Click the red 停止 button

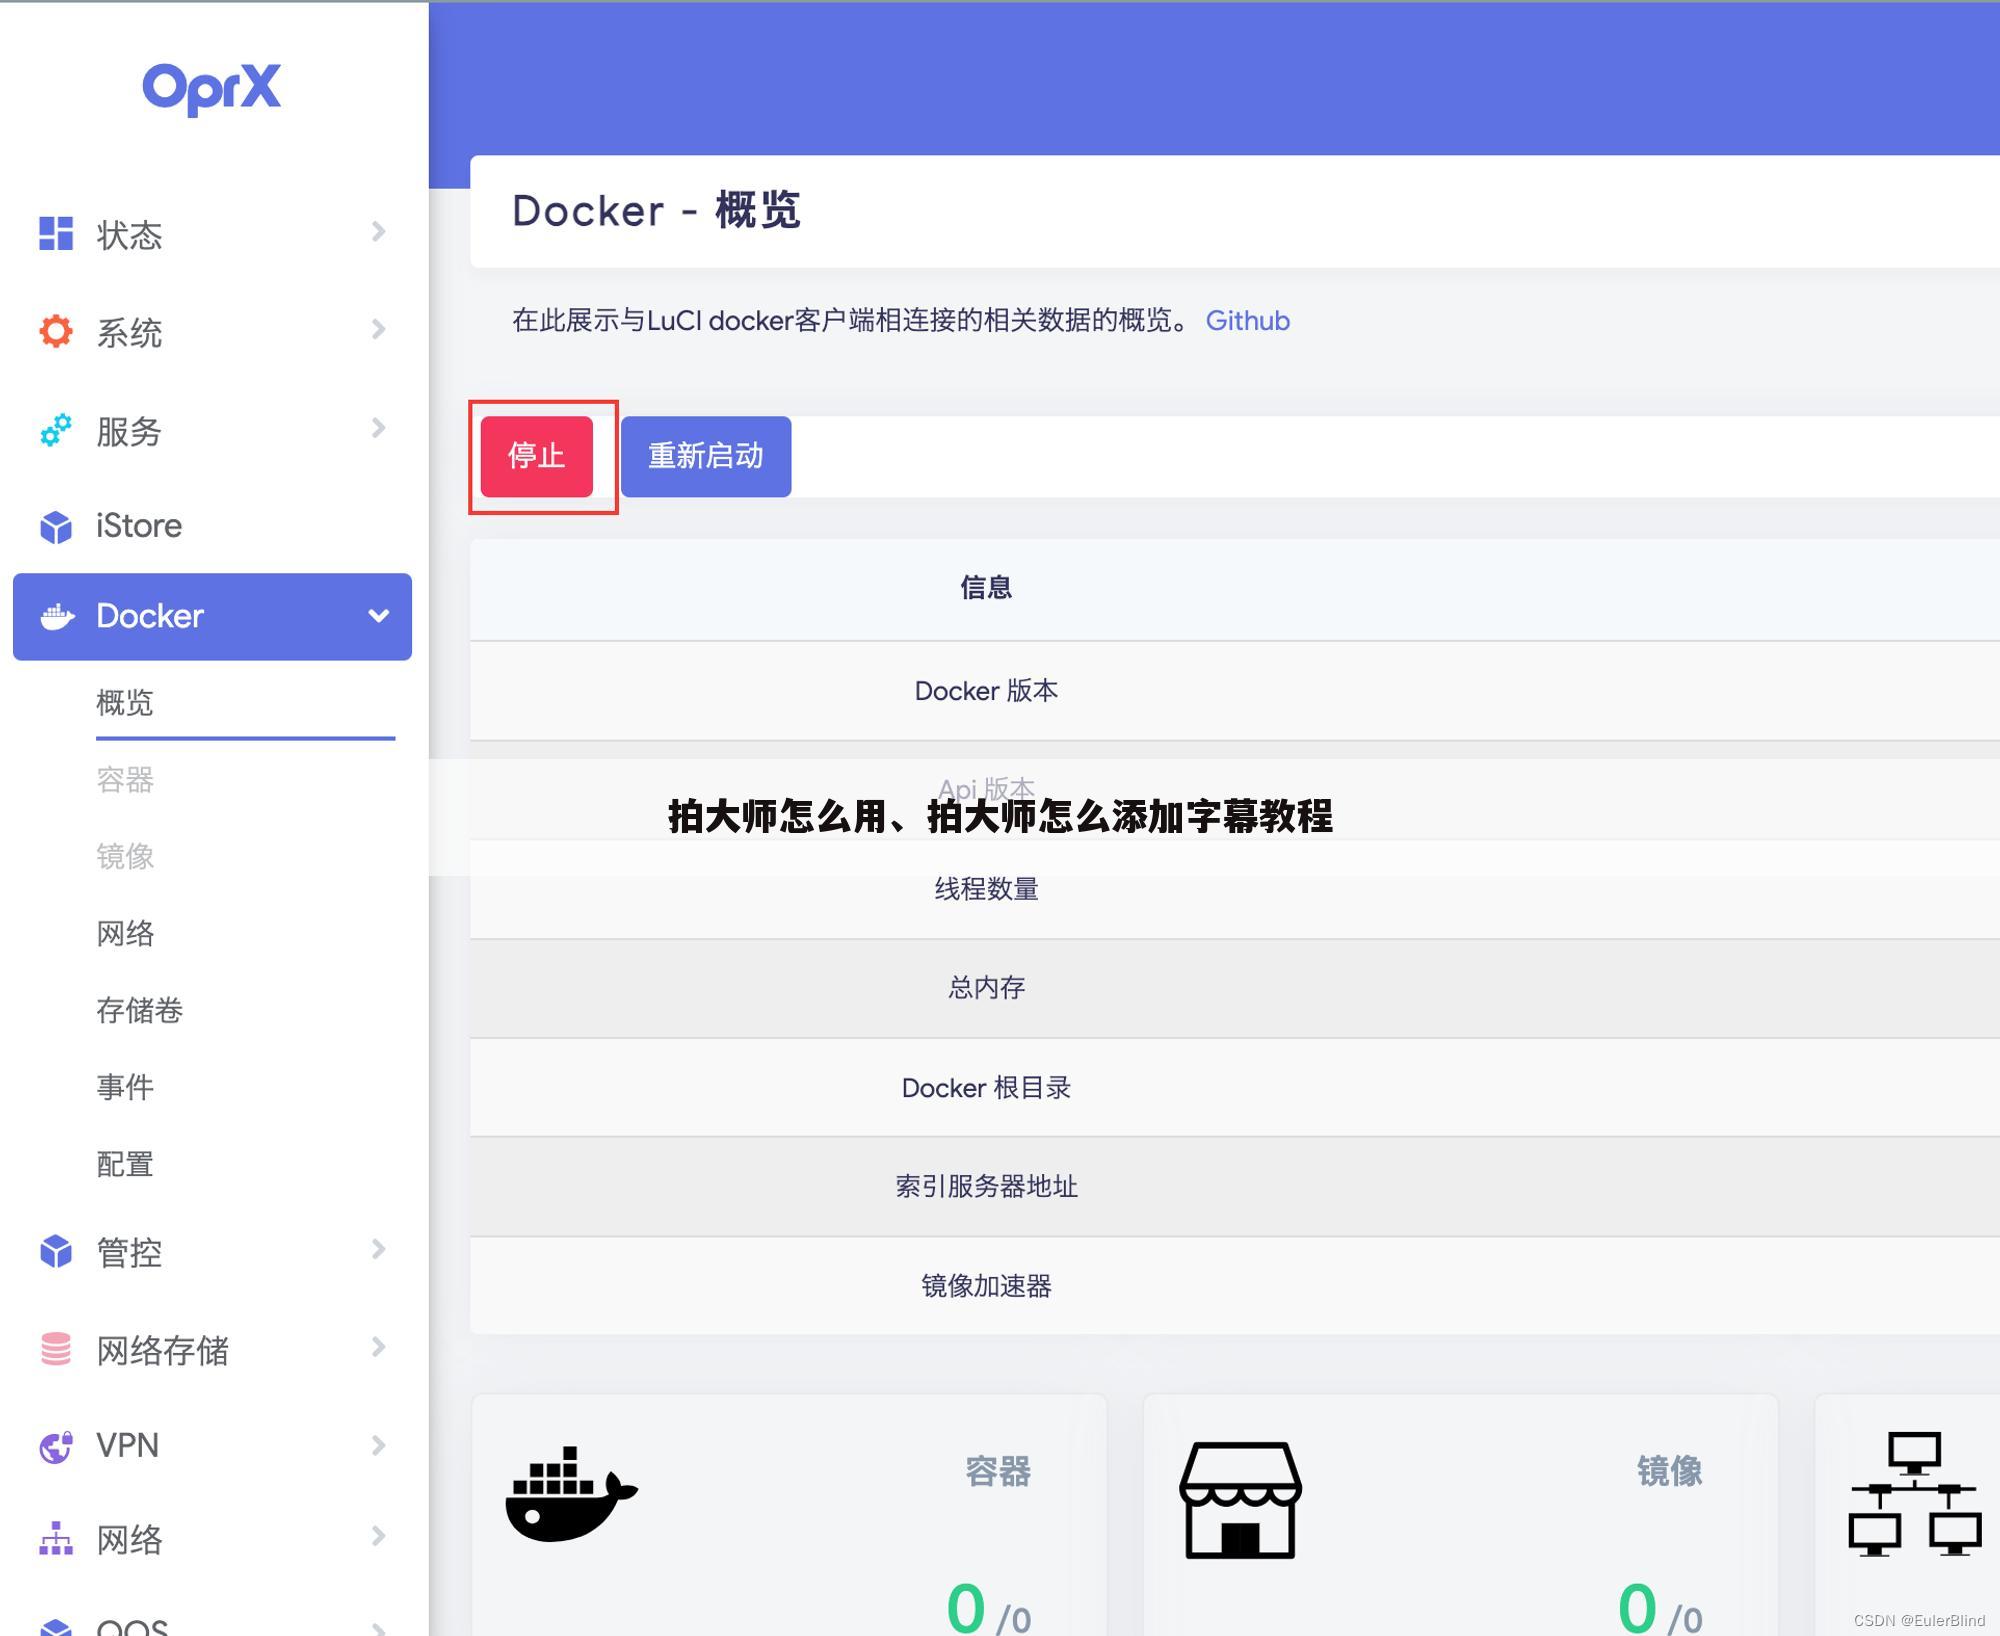[537, 456]
